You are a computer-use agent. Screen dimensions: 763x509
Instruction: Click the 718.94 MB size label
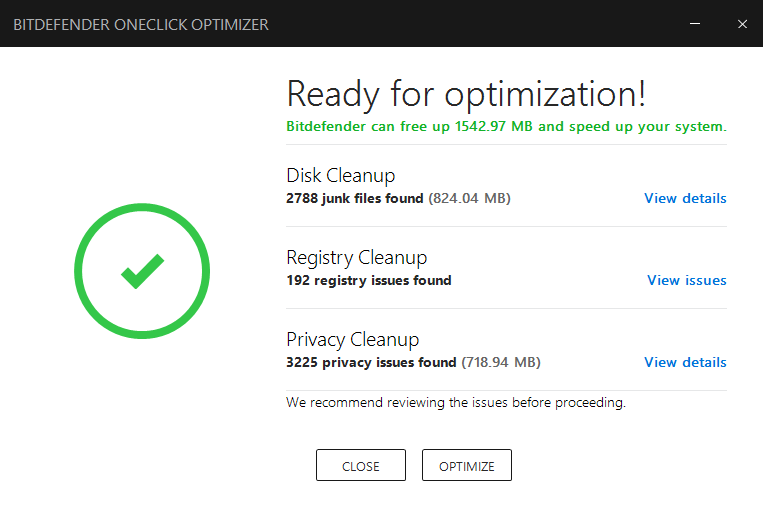coord(501,362)
